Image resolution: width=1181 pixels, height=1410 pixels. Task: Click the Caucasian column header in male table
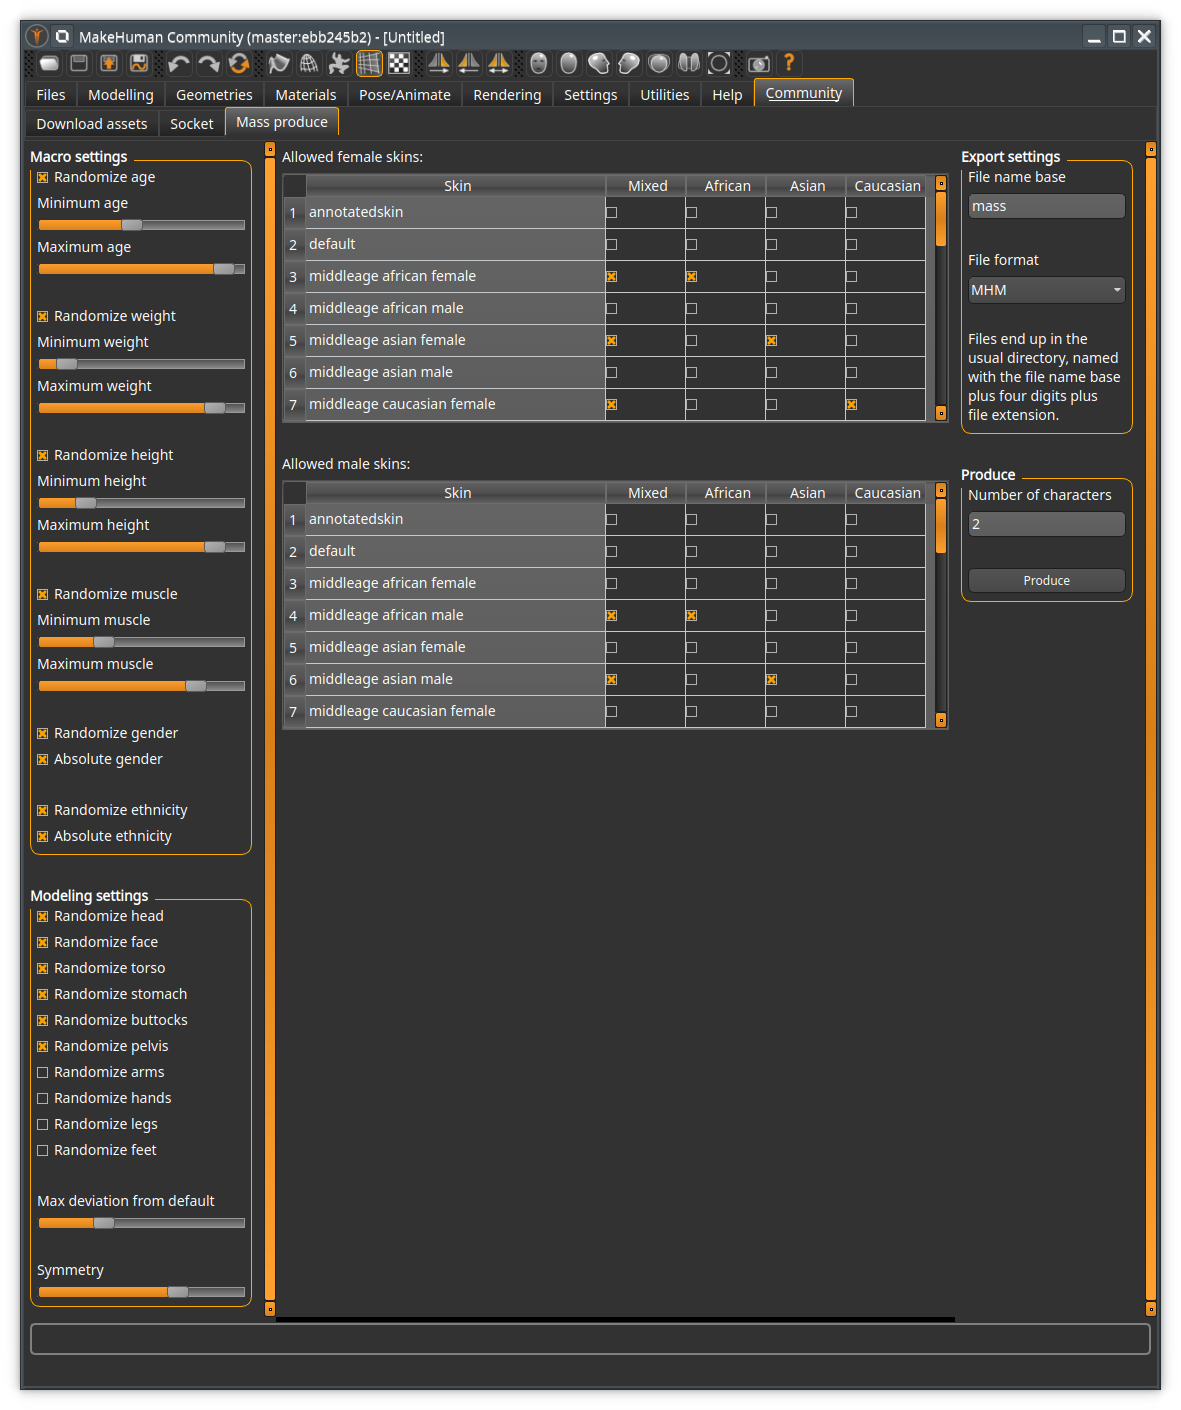click(887, 493)
